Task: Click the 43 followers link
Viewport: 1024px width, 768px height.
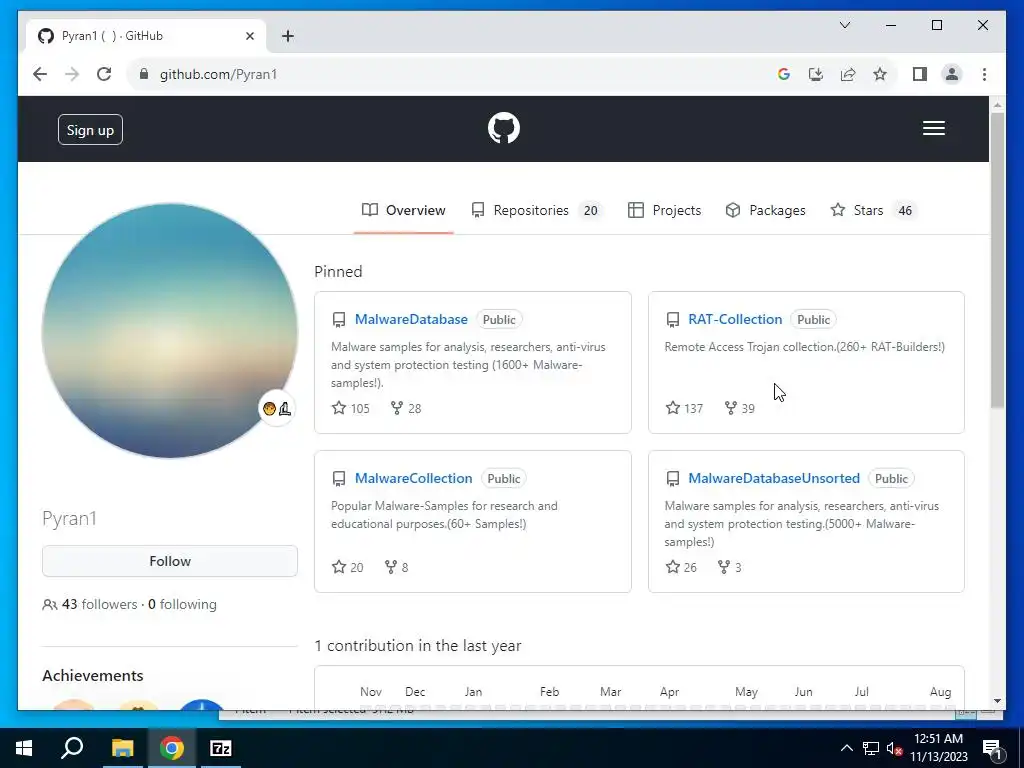Action: point(90,604)
